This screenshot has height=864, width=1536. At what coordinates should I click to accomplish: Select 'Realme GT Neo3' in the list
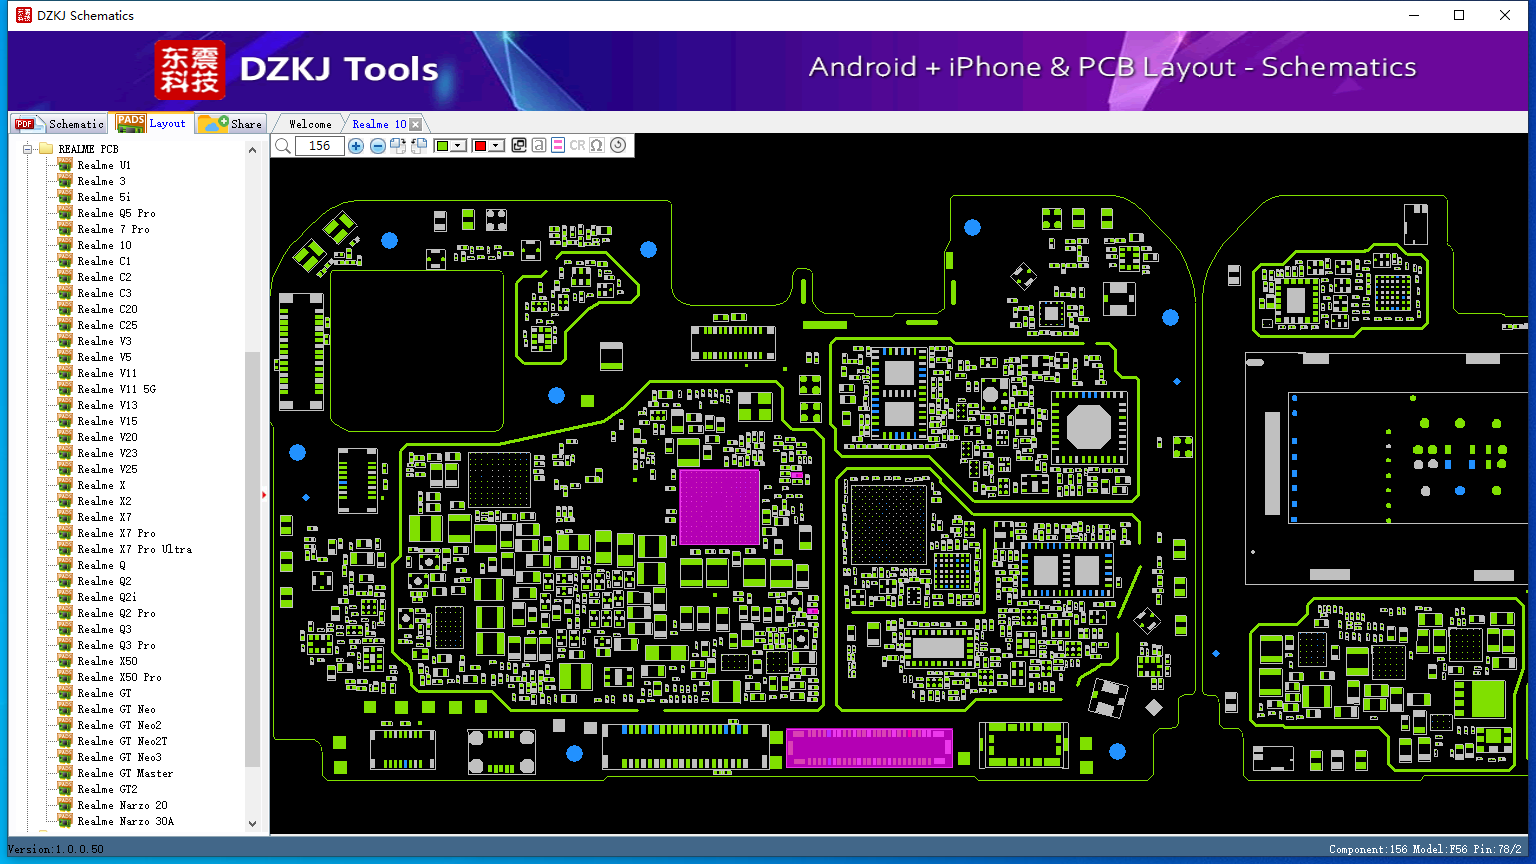pyautogui.click(x=119, y=757)
